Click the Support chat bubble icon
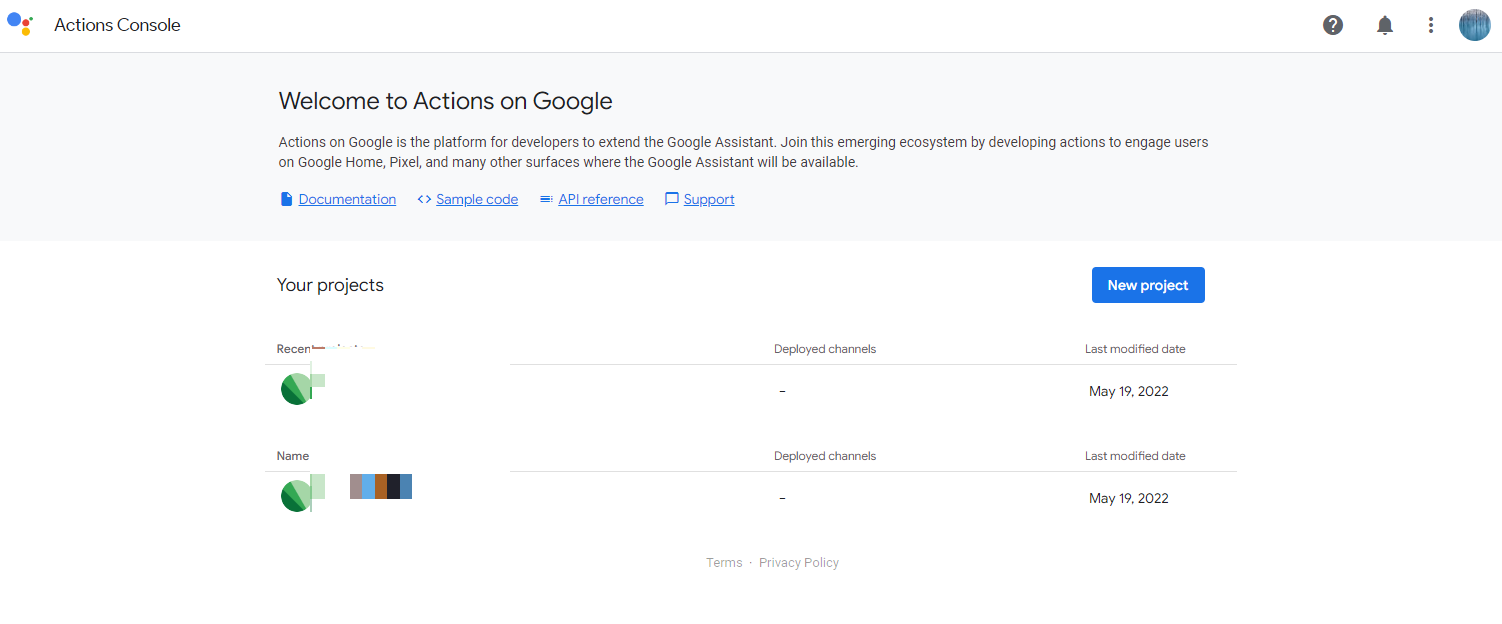Screen dimensions: 1502x624 (672, 199)
